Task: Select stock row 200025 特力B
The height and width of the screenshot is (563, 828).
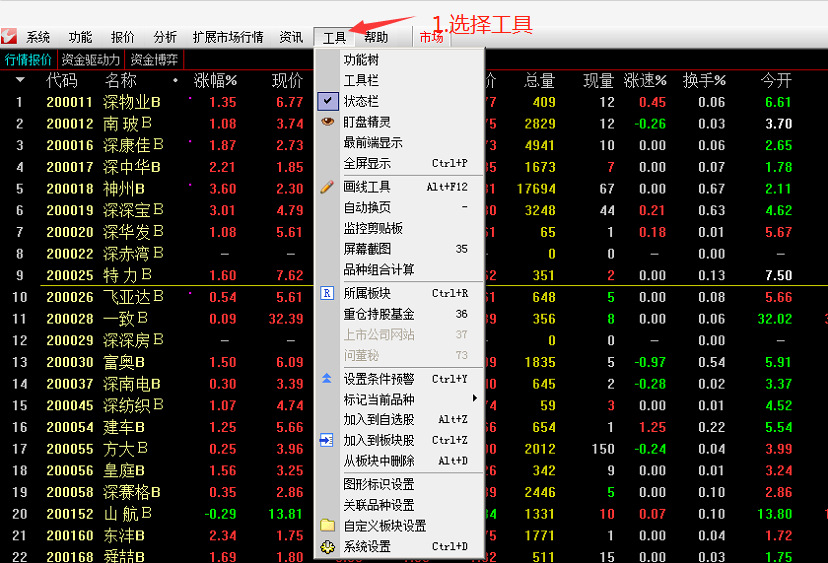Action: [x=414, y=275]
